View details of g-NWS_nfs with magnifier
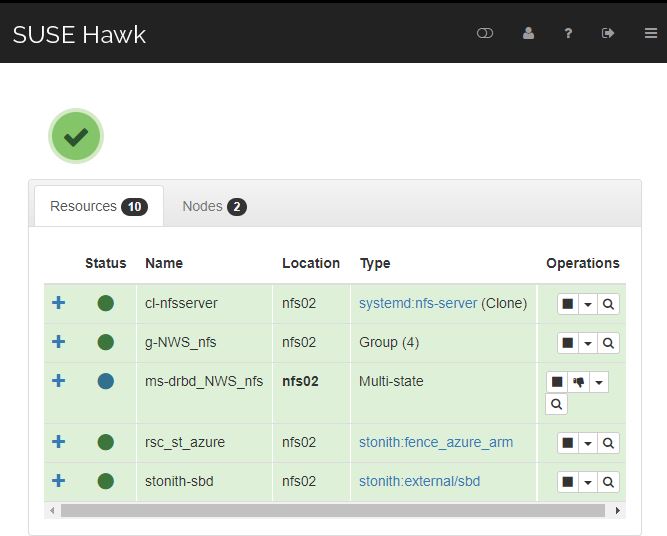This screenshot has width=667, height=536. click(608, 343)
